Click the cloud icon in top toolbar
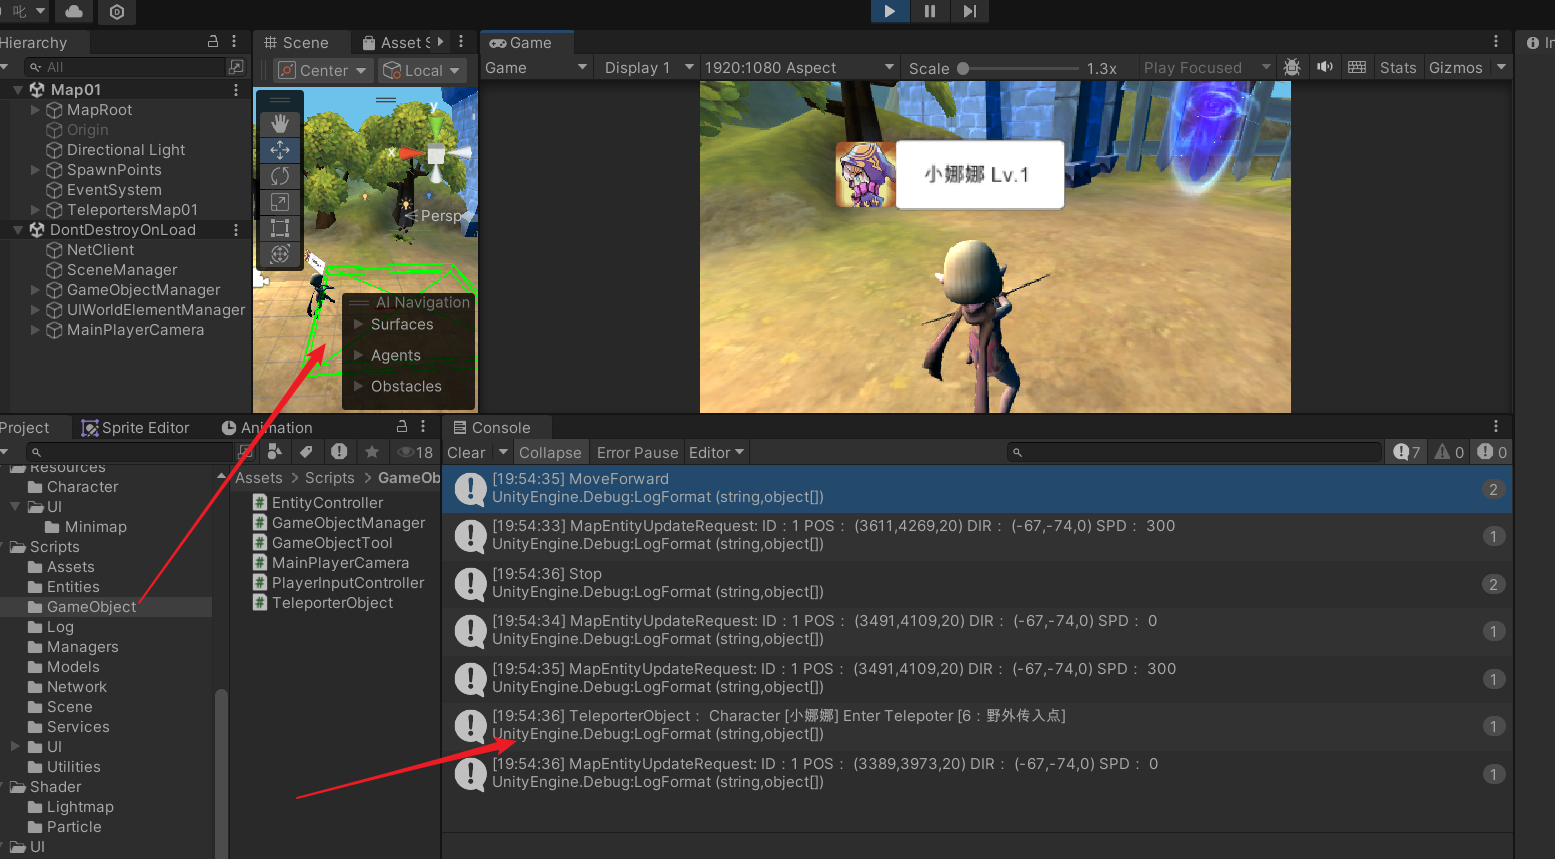Image resolution: width=1555 pixels, height=859 pixels. 74,11
